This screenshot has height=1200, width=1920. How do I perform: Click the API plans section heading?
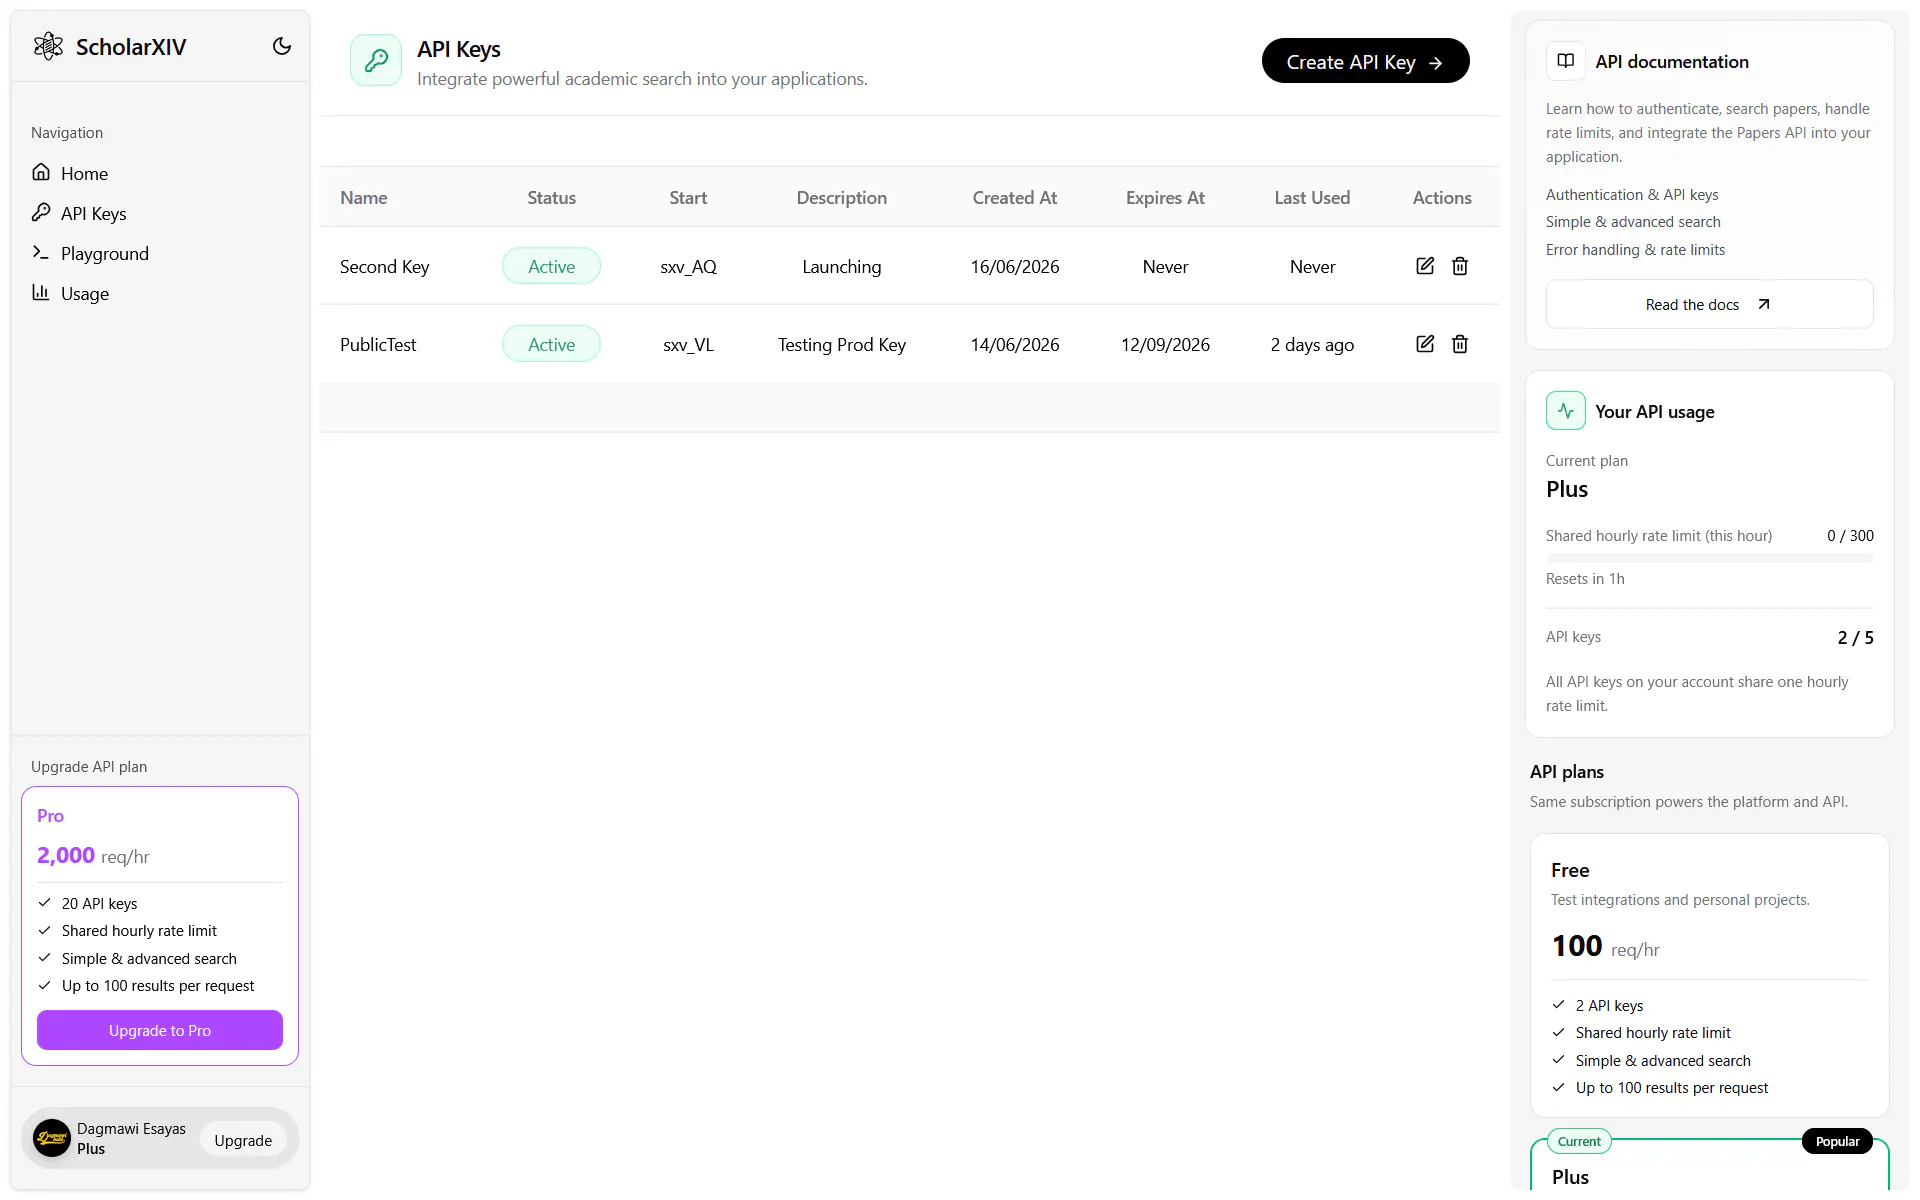pyautogui.click(x=1566, y=771)
